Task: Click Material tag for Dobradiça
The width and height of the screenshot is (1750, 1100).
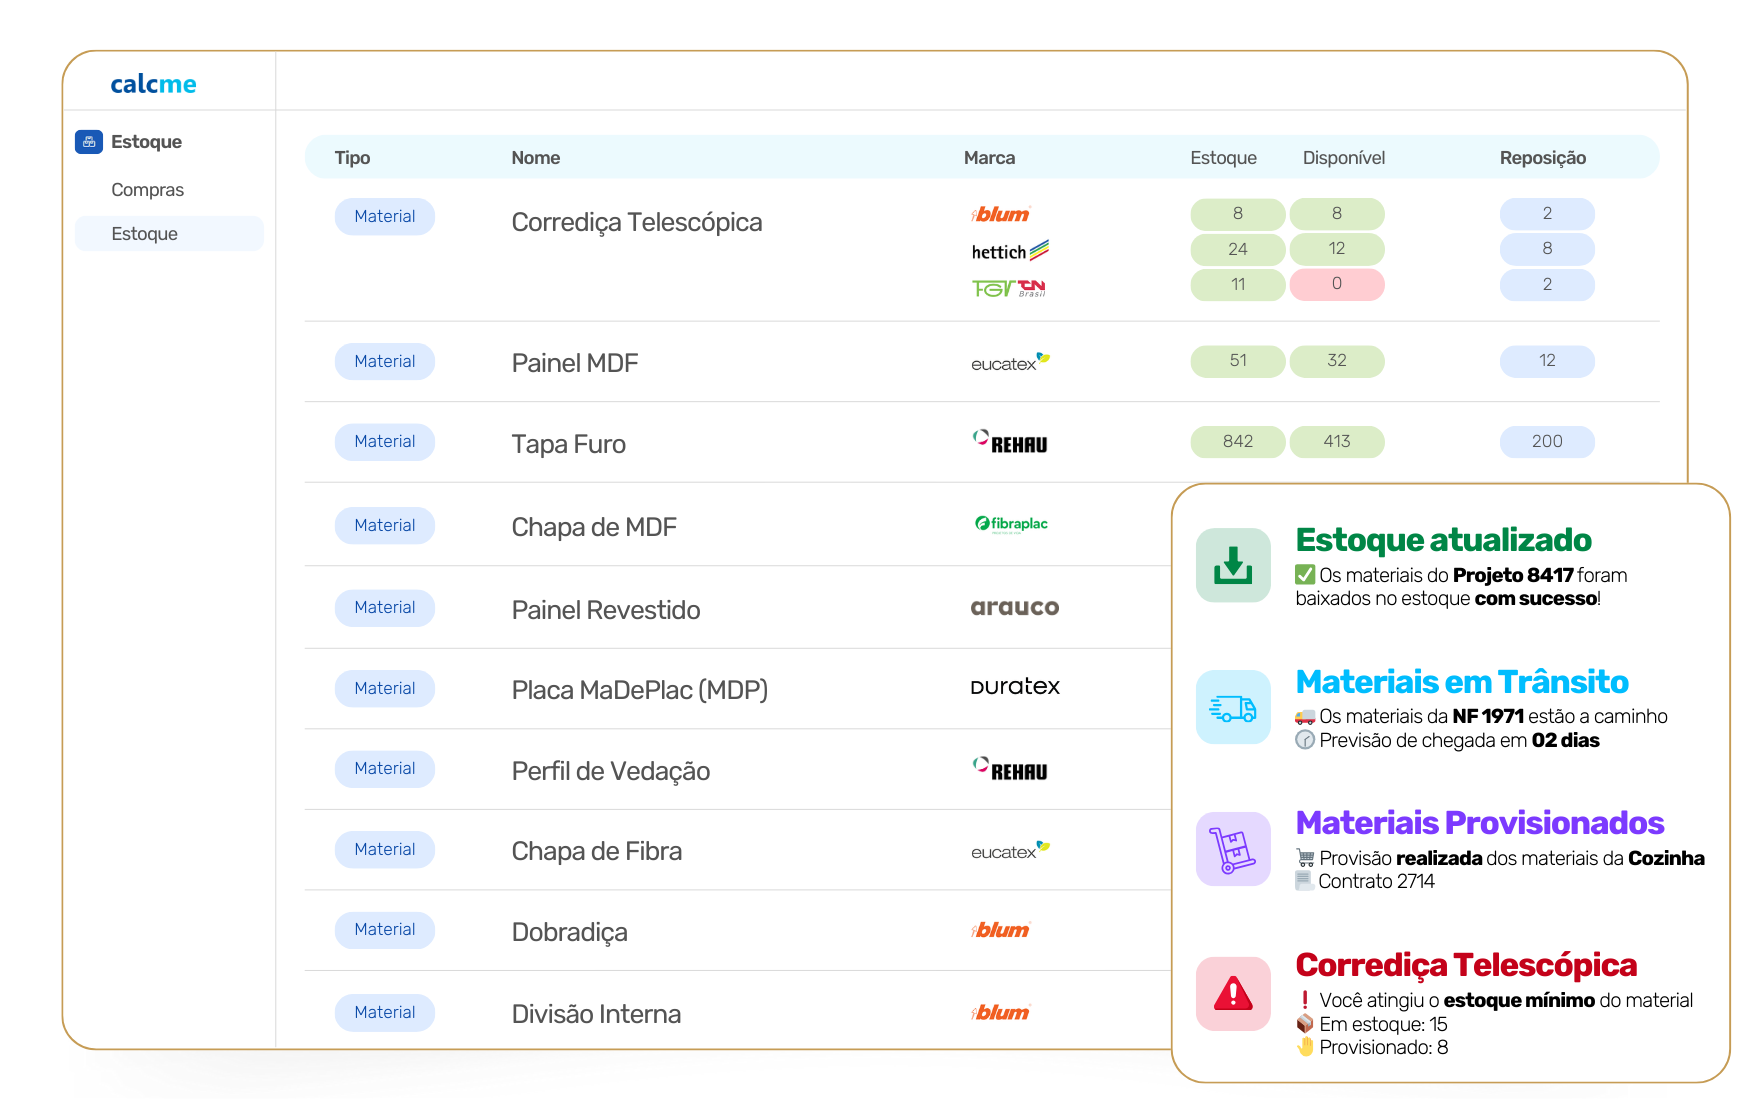Action: [x=384, y=930]
